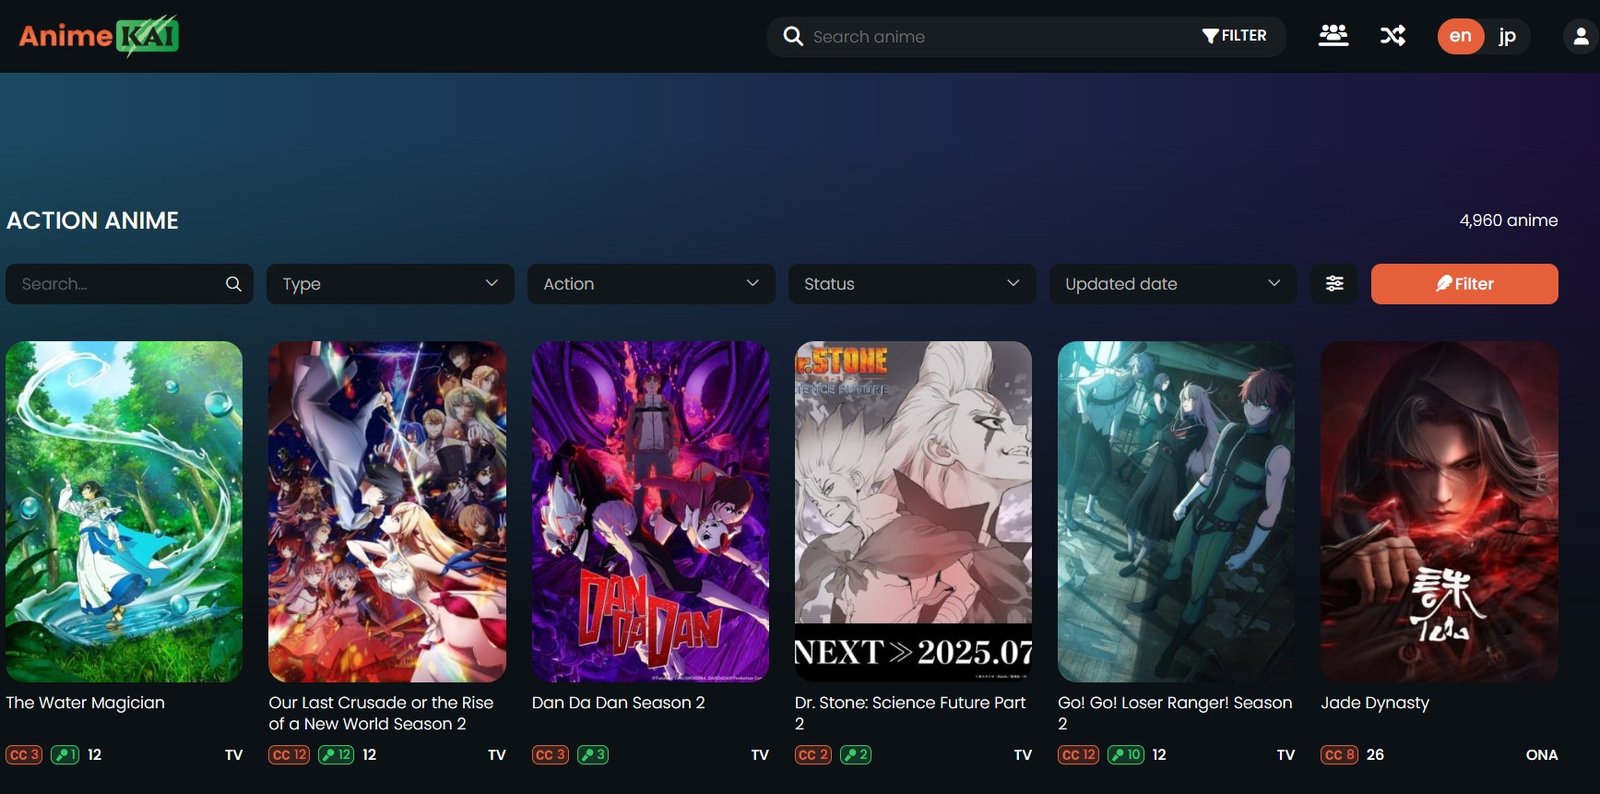Click dub 3 badge under Dan Da Dan
Screen dimensions: 1600x794
click(593, 755)
